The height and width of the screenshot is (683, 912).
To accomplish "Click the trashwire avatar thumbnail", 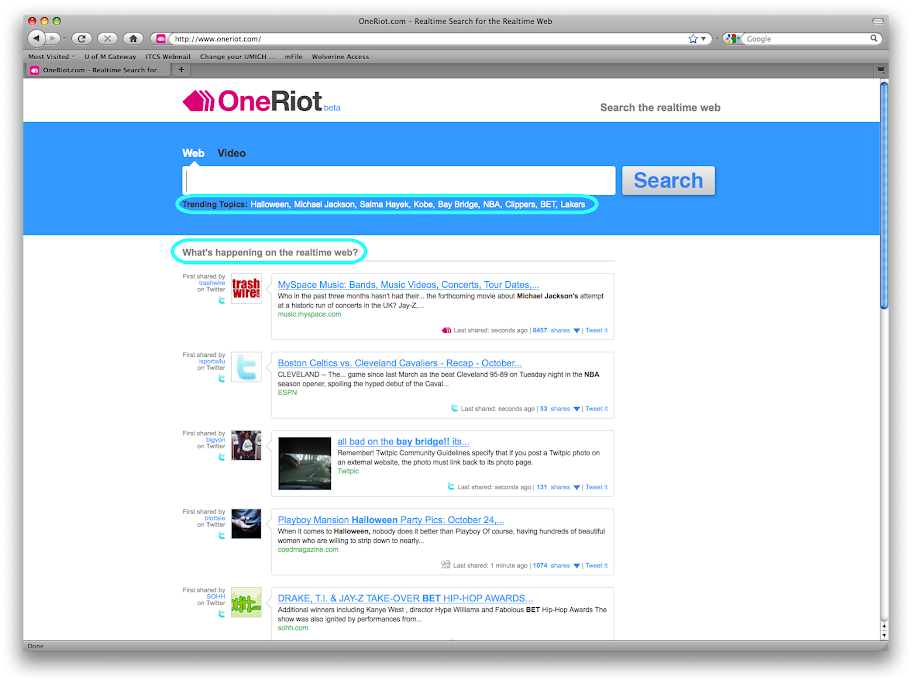I will [x=246, y=289].
